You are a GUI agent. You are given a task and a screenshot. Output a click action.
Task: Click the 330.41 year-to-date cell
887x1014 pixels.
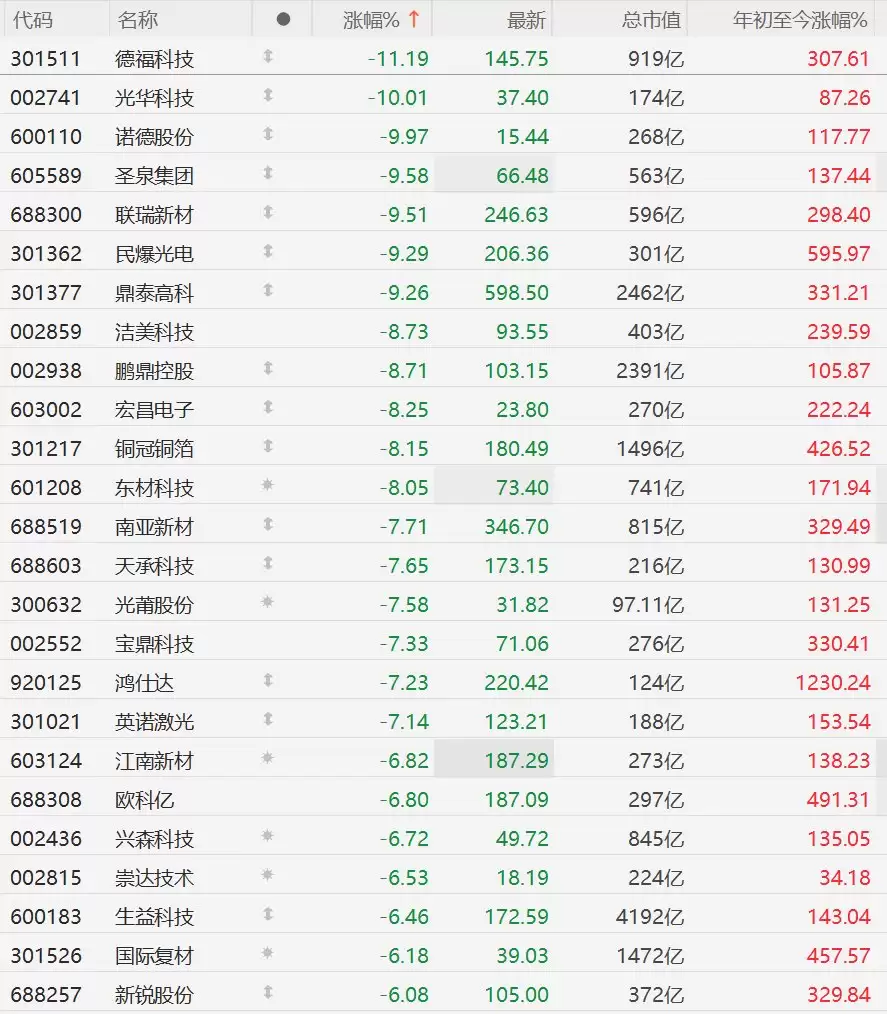(x=839, y=643)
